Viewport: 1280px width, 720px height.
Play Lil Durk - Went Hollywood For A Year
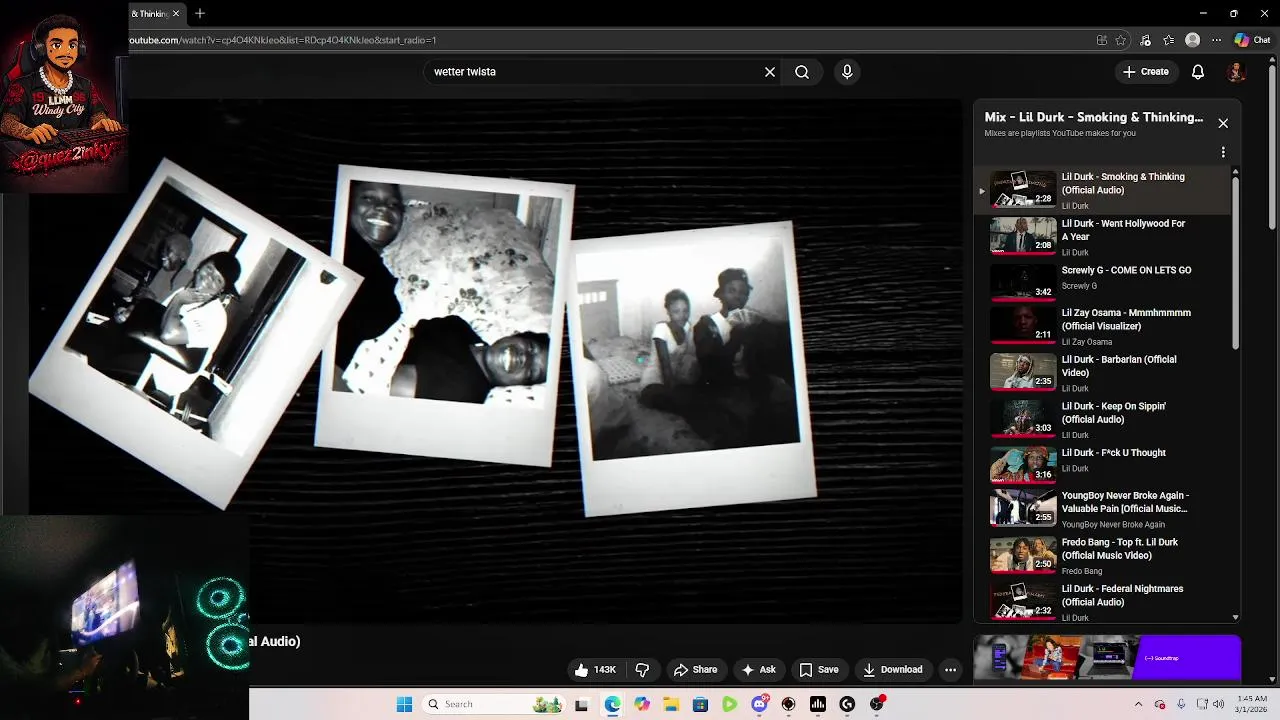coord(1105,237)
